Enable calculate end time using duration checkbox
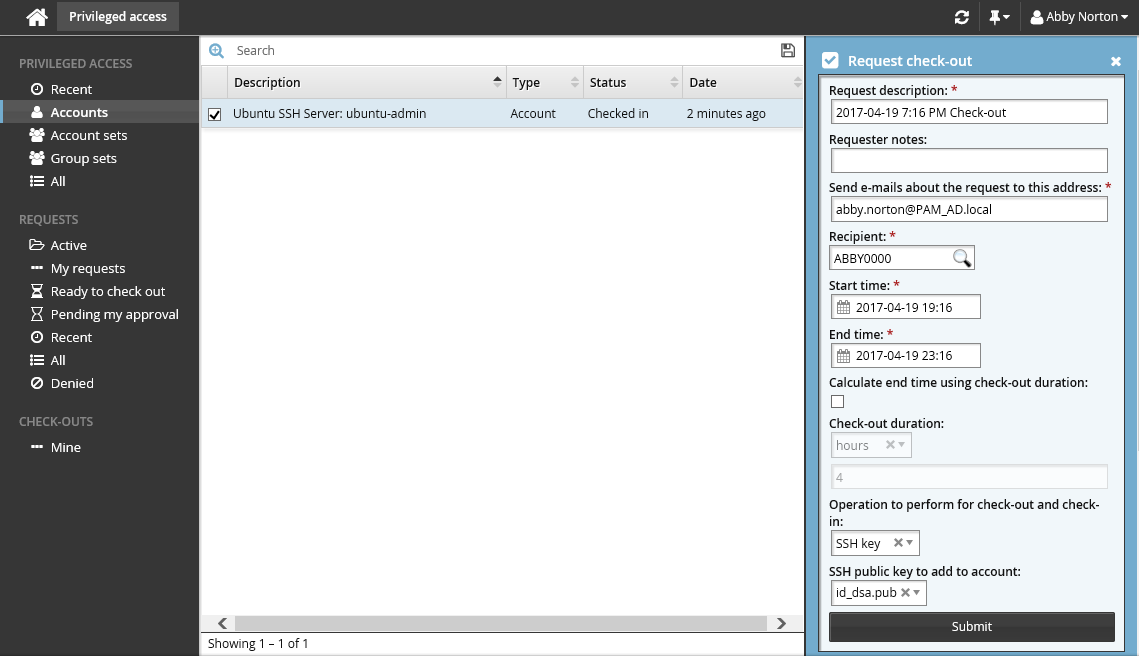 coord(838,401)
